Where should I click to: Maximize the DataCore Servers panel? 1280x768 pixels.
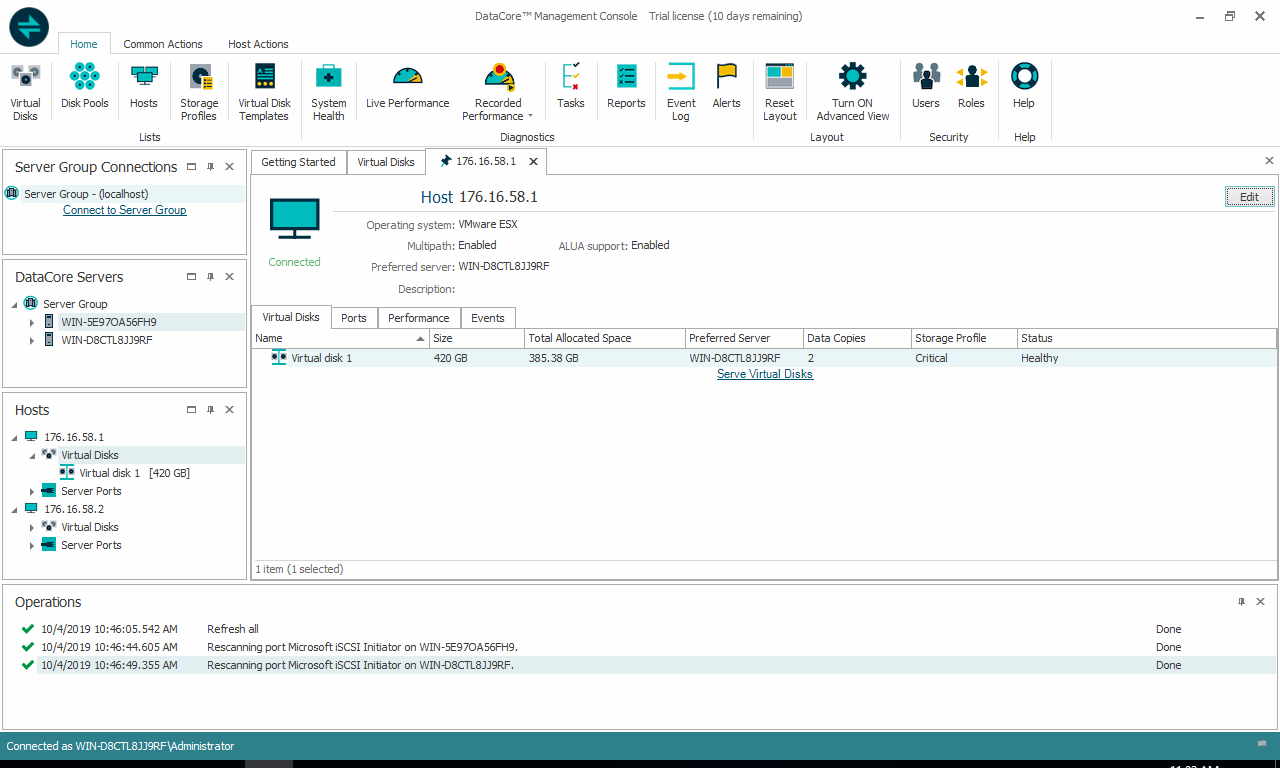[192, 277]
